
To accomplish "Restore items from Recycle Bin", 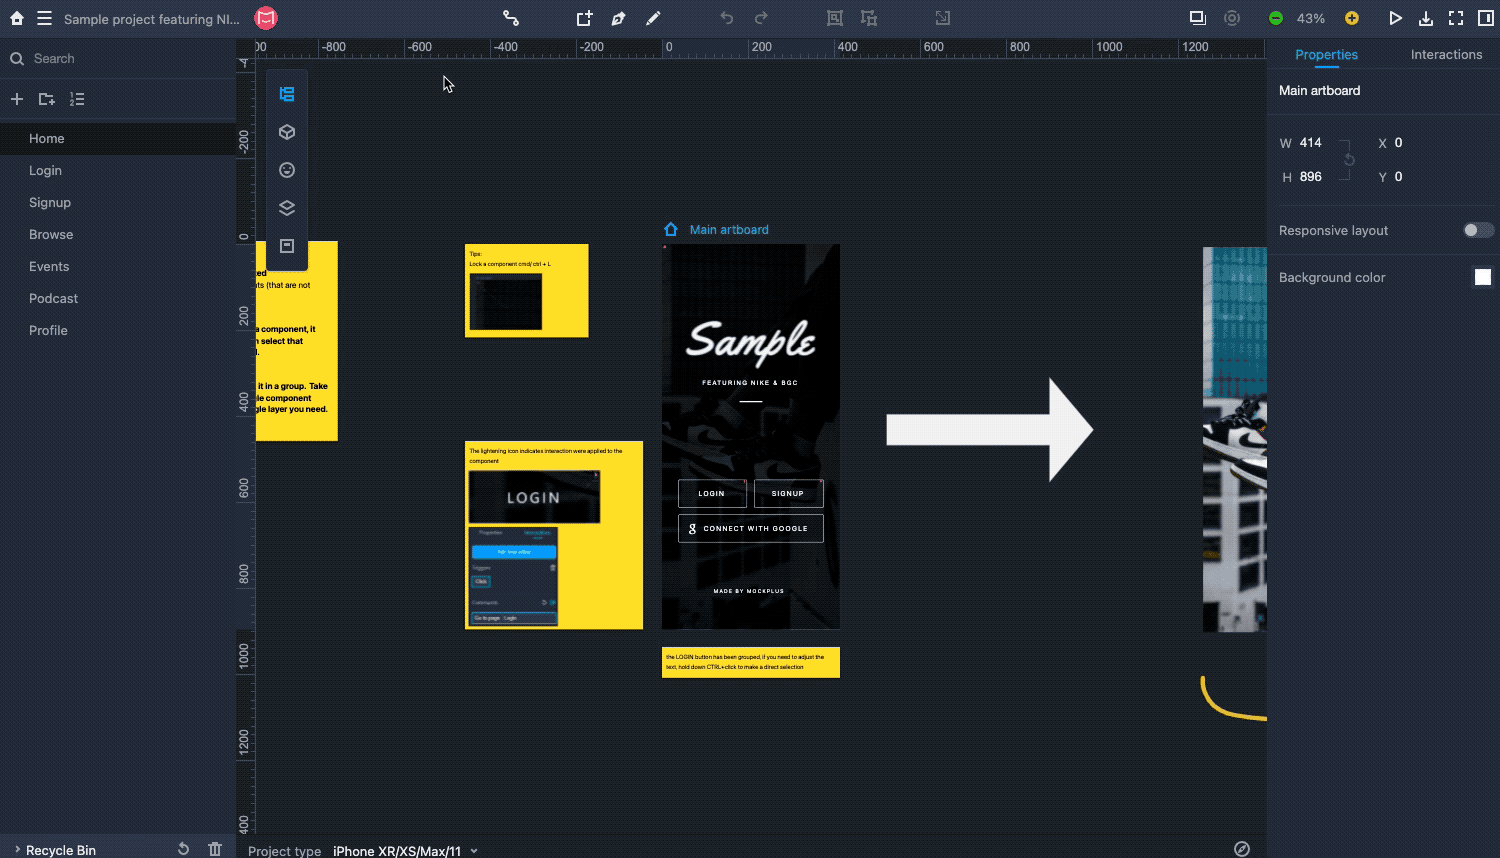I will pos(183,849).
